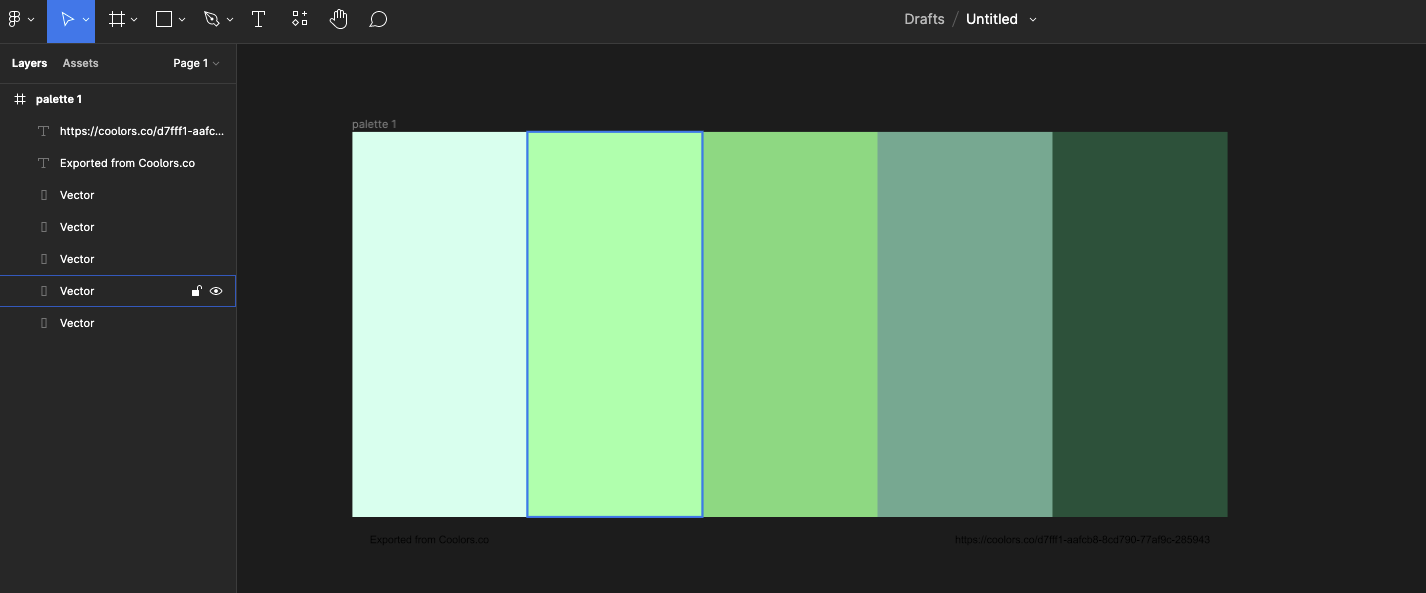Hide the highlighted Vector layer via eye icon

click(216, 291)
